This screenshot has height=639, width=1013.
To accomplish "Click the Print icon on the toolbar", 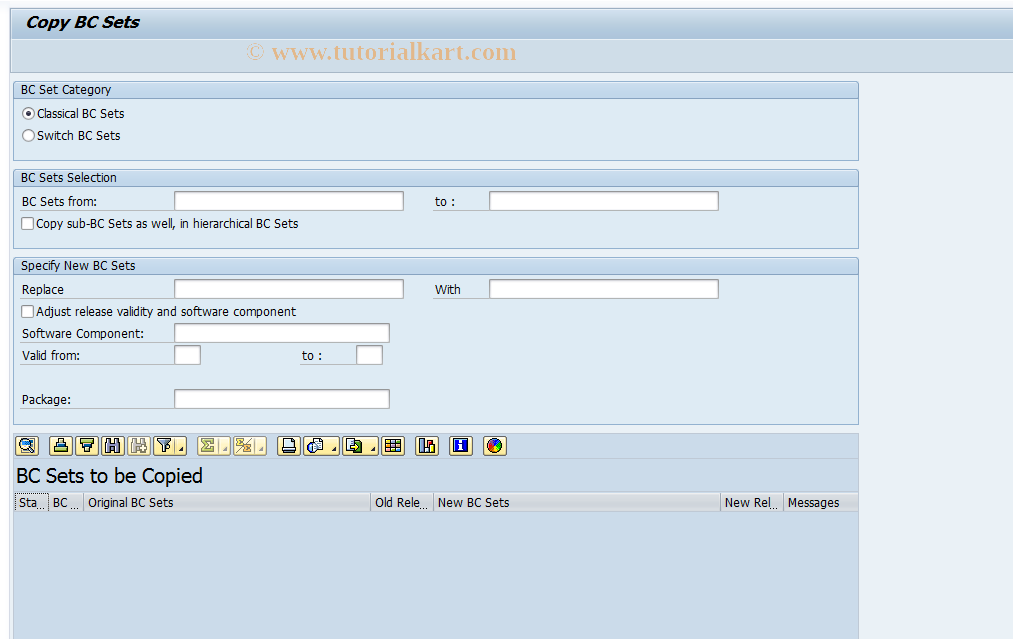I will click(288, 446).
